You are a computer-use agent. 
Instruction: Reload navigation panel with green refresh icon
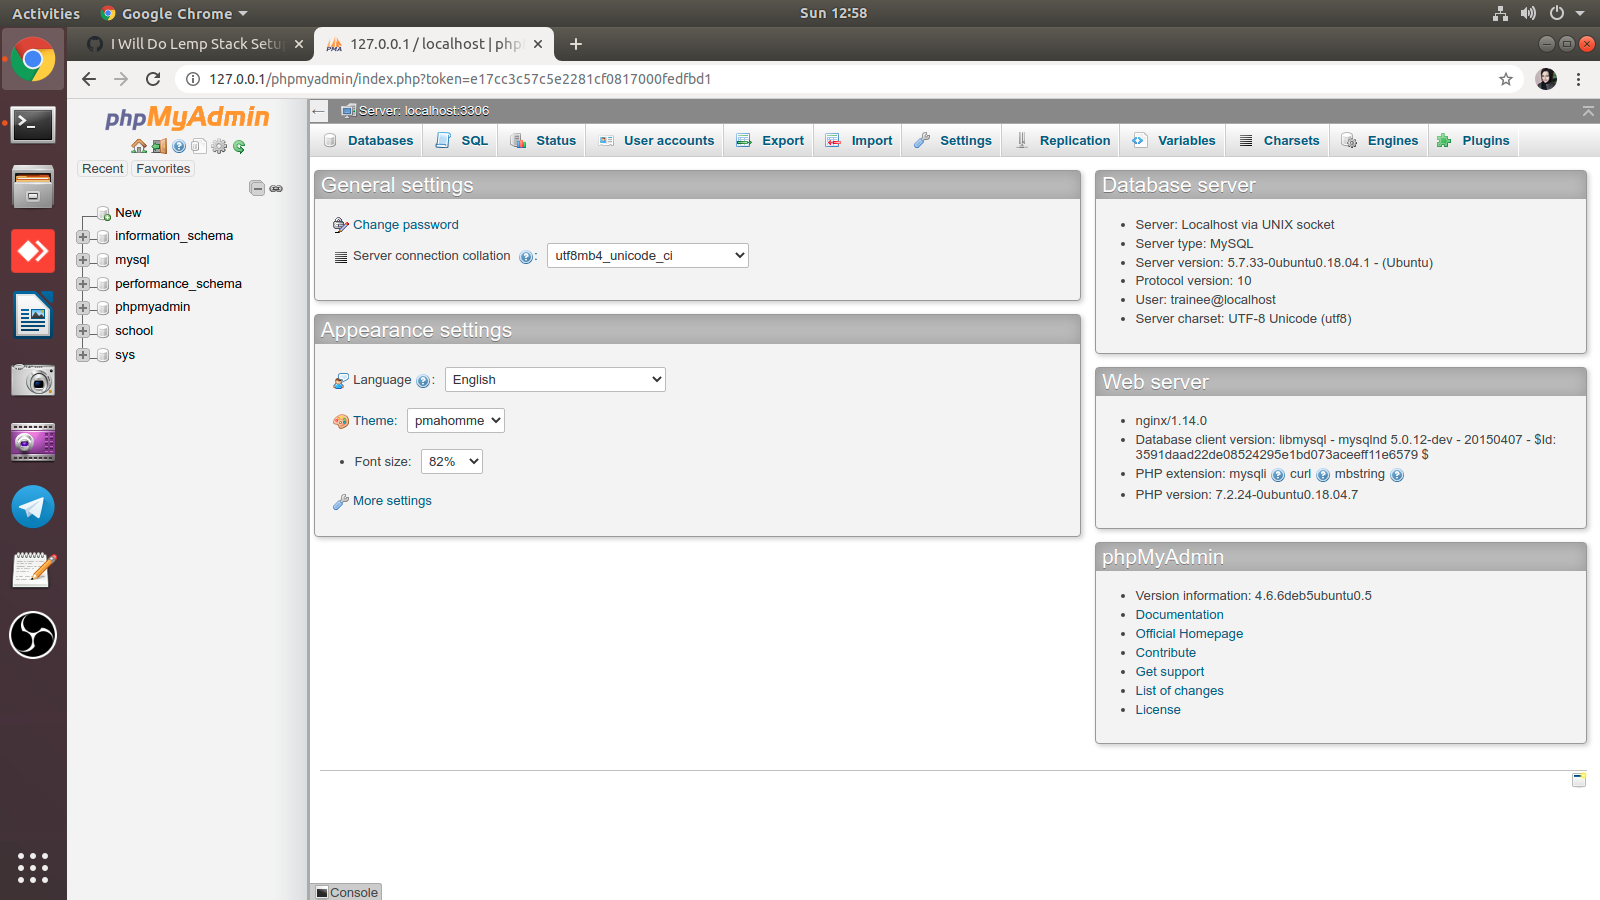(x=239, y=146)
